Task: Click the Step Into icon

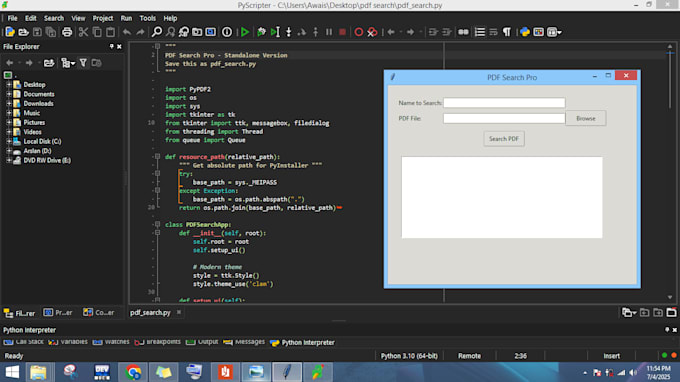Action: click(x=288, y=32)
